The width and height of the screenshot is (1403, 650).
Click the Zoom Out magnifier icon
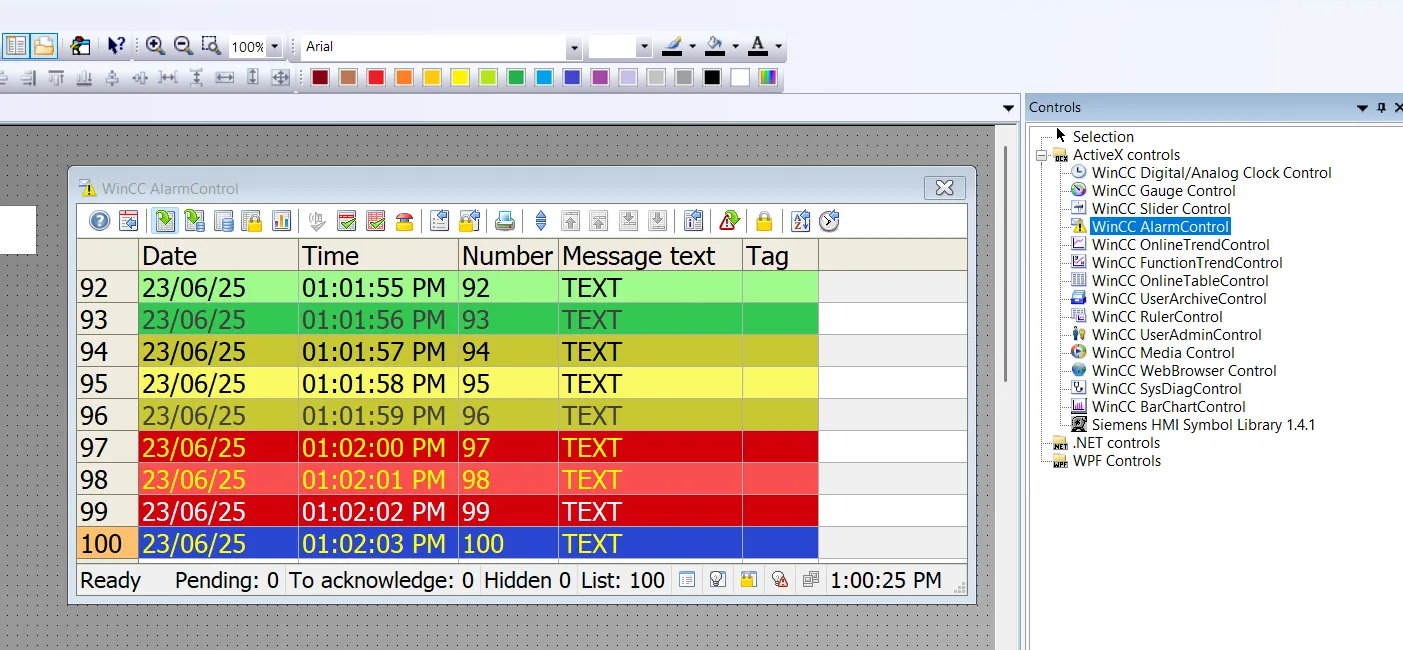pos(183,46)
